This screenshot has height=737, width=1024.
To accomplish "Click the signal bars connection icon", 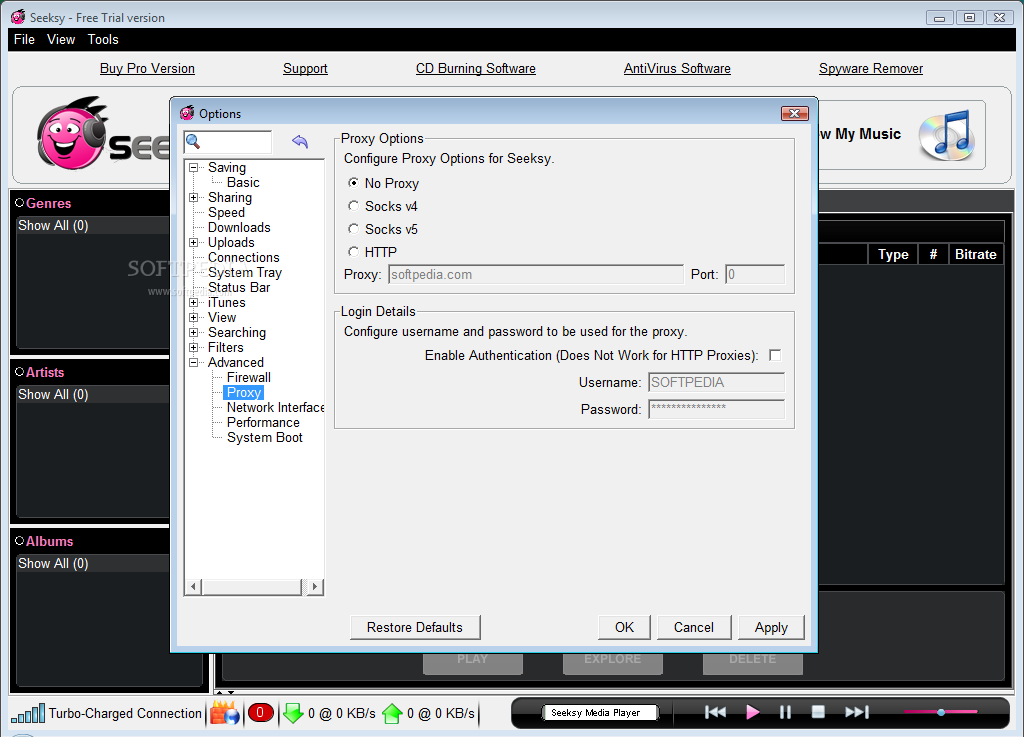I will click(28, 713).
